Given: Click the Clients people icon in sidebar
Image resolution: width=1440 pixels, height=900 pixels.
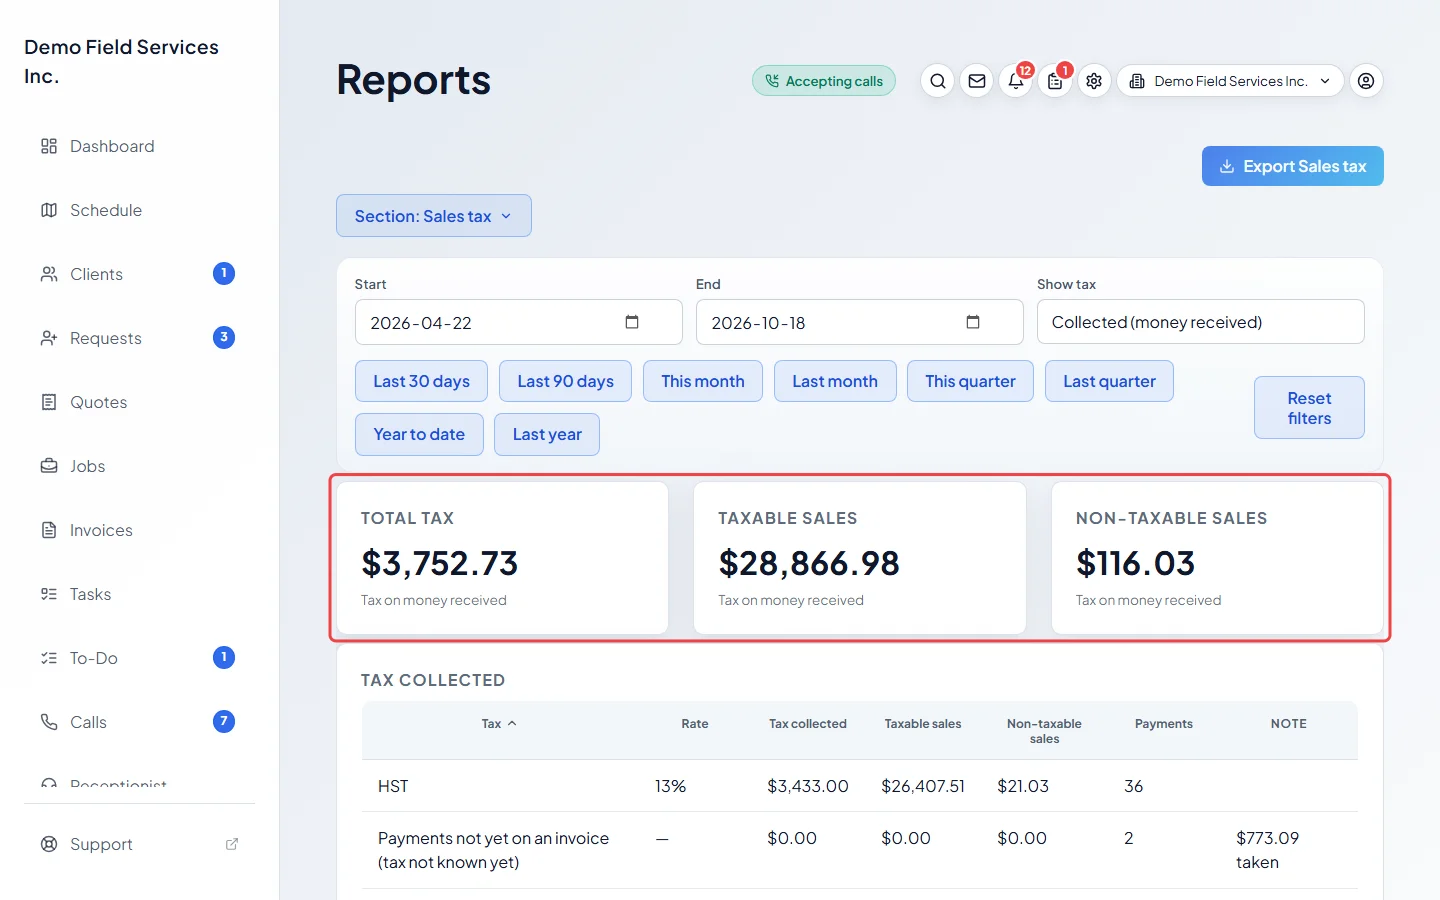Looking at the screenshot, I should tap(49, 274).
